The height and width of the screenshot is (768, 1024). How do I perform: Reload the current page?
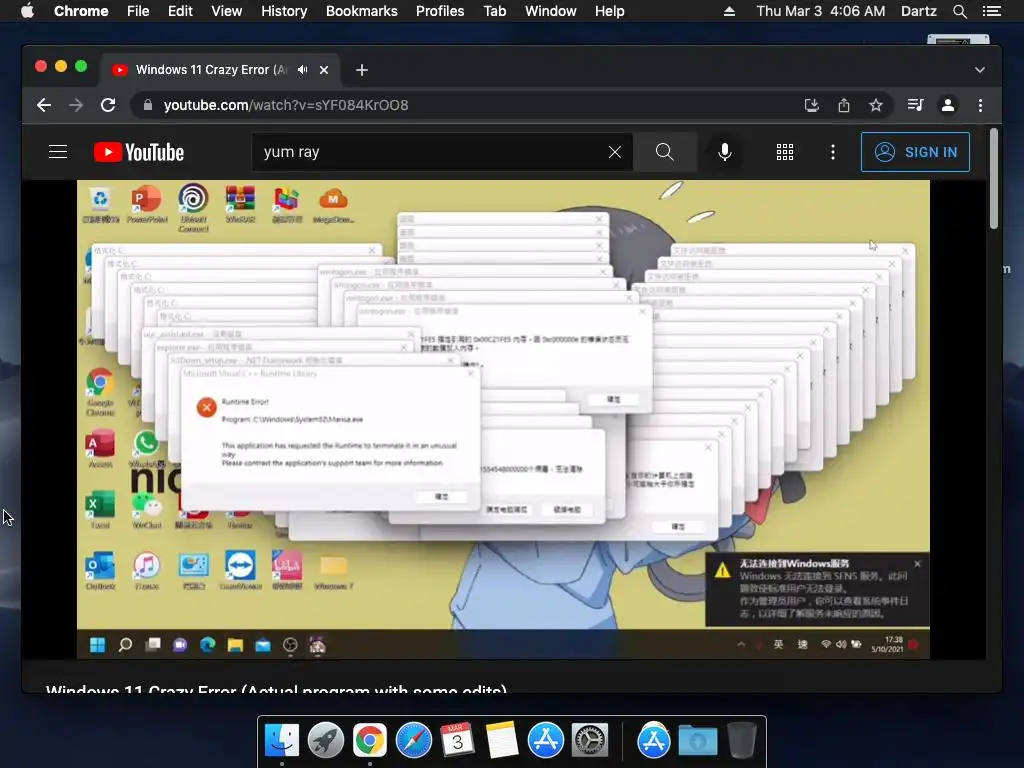point(108,105)
